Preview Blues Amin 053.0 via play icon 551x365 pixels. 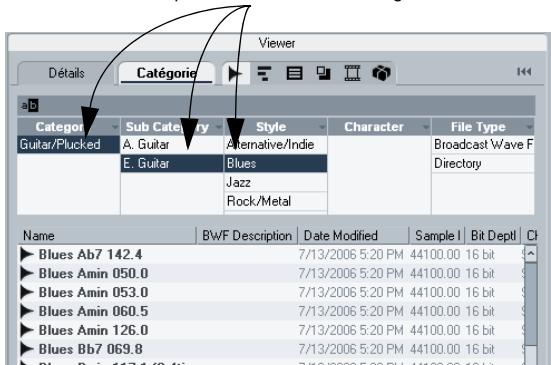pyautogui.click(x=27, y=292)
